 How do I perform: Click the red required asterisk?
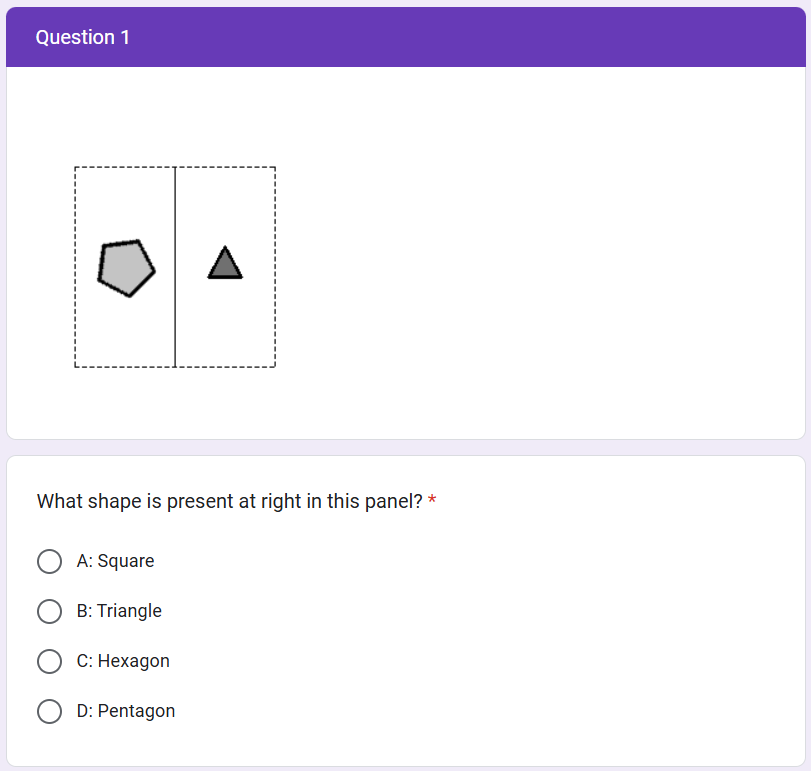click(x=432, y=502)
